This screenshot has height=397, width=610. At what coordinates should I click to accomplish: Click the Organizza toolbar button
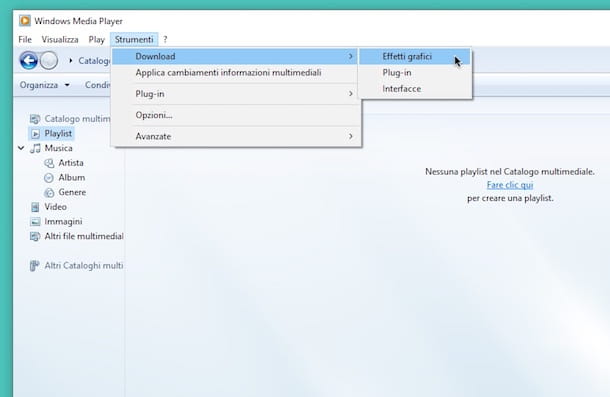click(45, 85)
